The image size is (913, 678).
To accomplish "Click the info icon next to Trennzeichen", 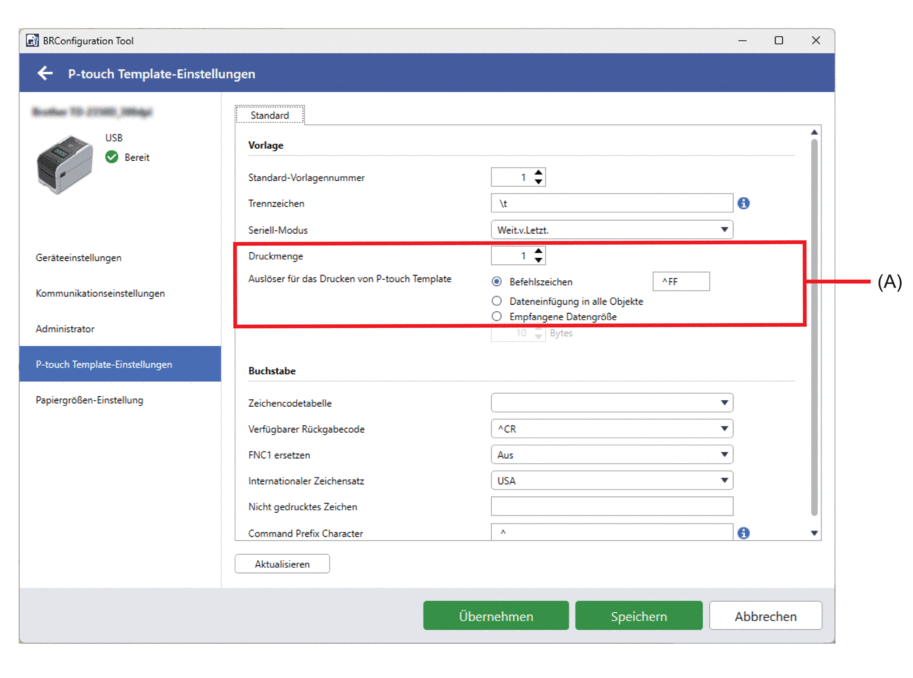I will [743, 203].
